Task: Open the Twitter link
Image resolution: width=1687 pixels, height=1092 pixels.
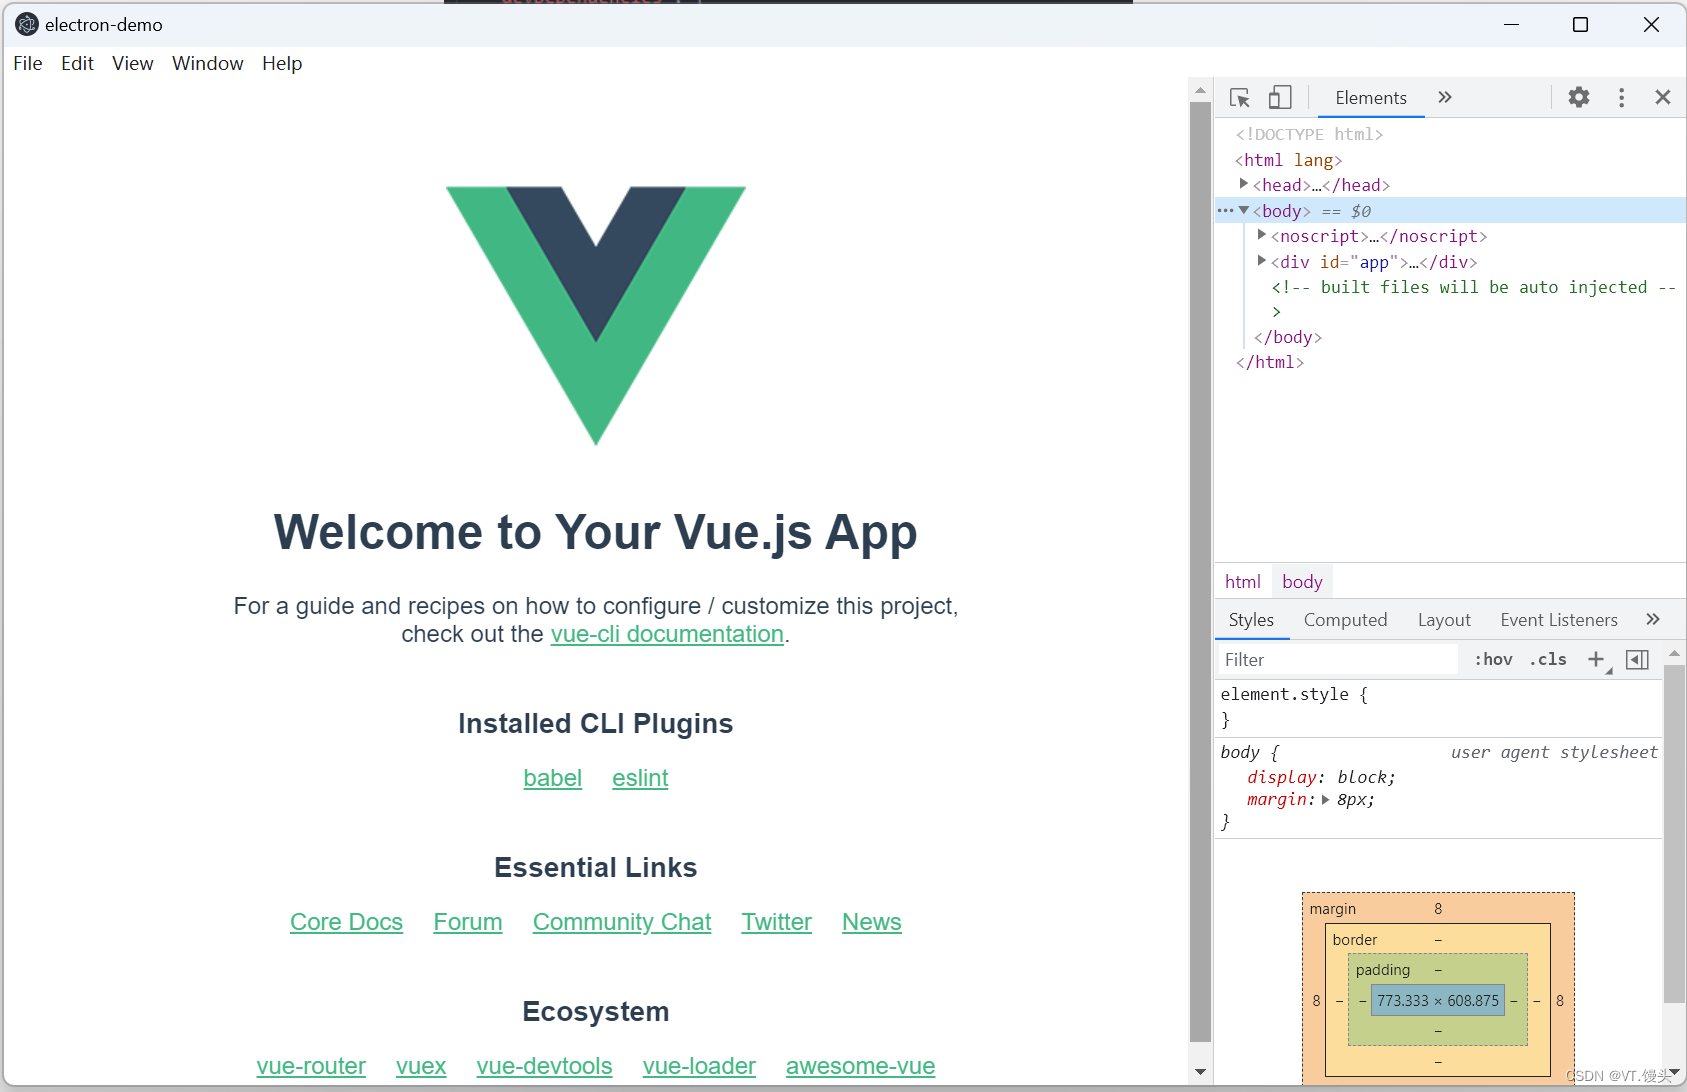Action: pos(776,922)
